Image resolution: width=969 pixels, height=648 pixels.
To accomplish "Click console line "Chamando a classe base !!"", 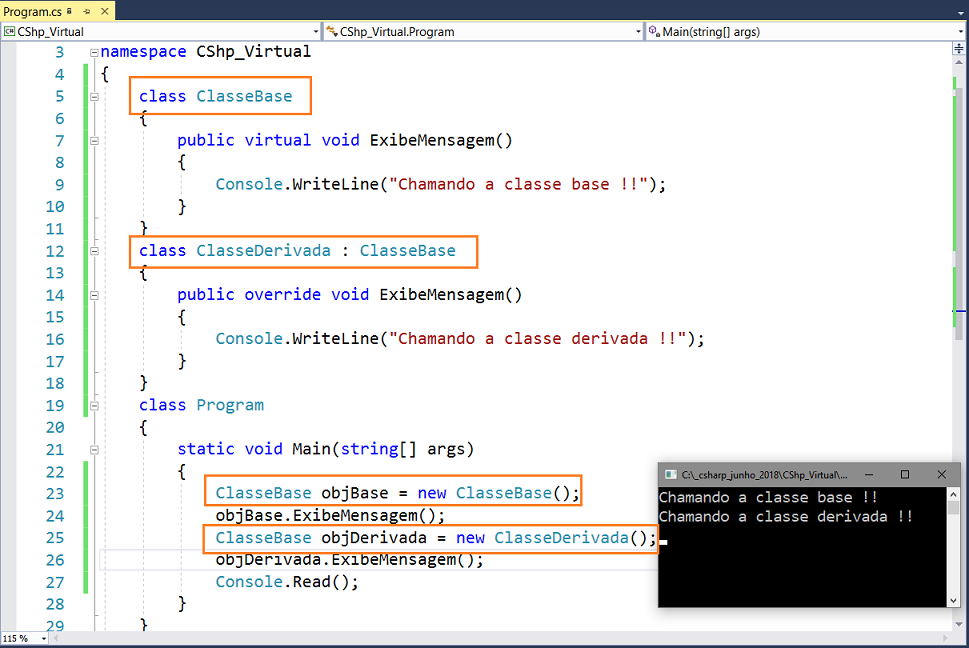I will [x=768, y=497].
